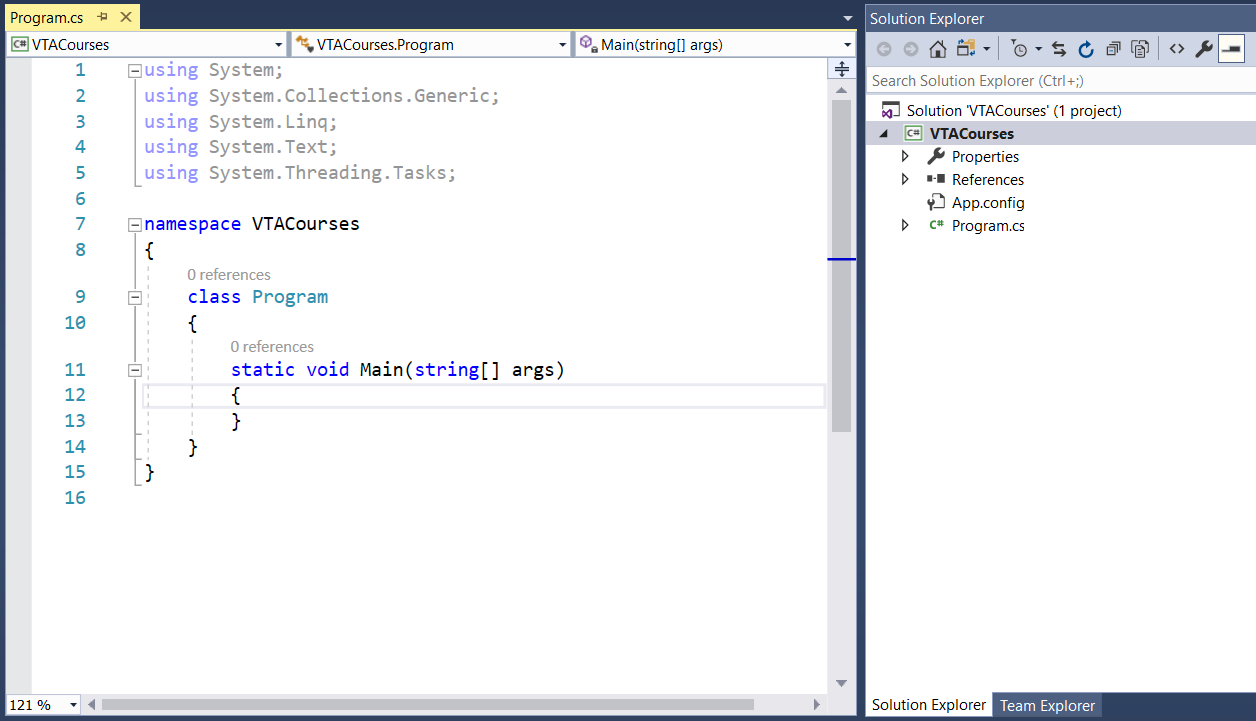Click the Properties wrench icon in tree
Screen dimensions: 1256x721
coord(936,156)
